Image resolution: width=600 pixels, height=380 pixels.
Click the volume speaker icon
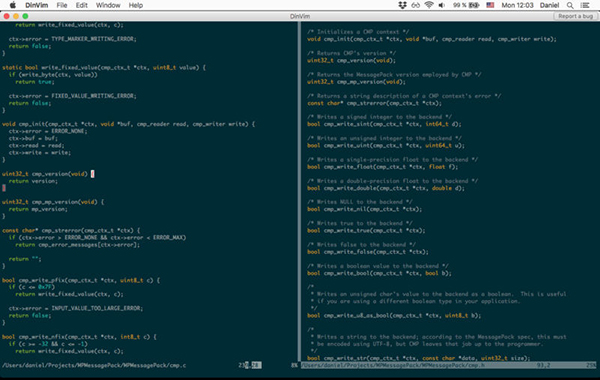(442, 5)
